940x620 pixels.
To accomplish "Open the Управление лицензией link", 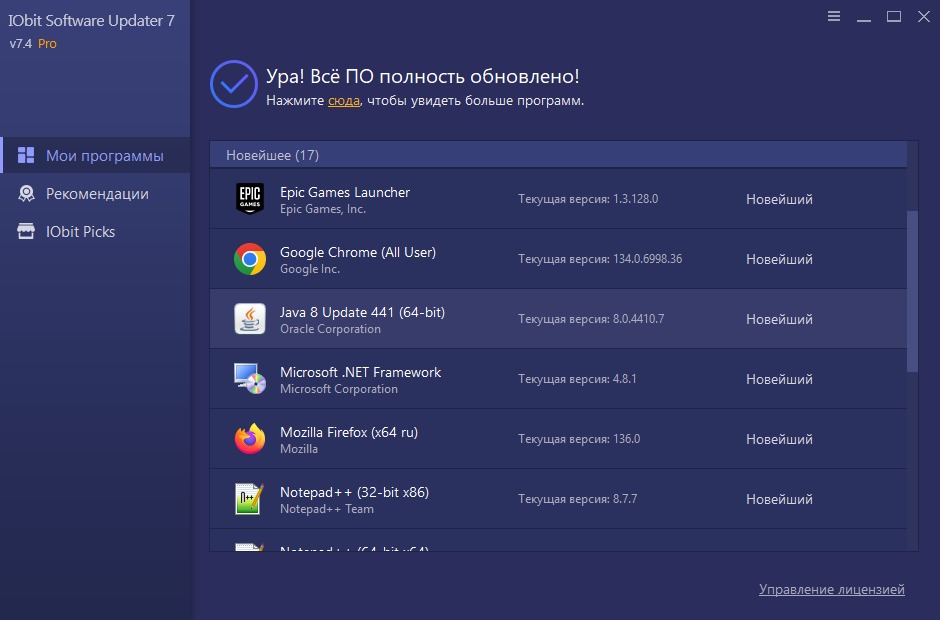I will coord(831,589).
